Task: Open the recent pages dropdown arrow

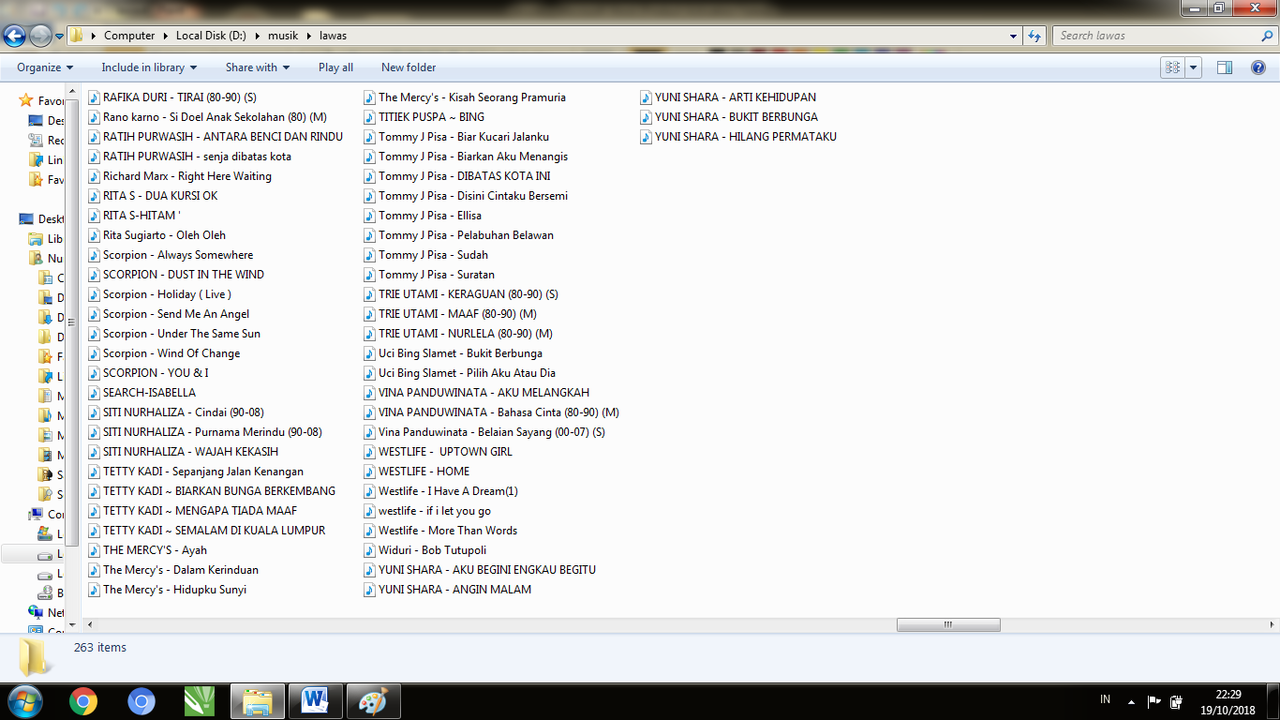Action: point(59,36)
